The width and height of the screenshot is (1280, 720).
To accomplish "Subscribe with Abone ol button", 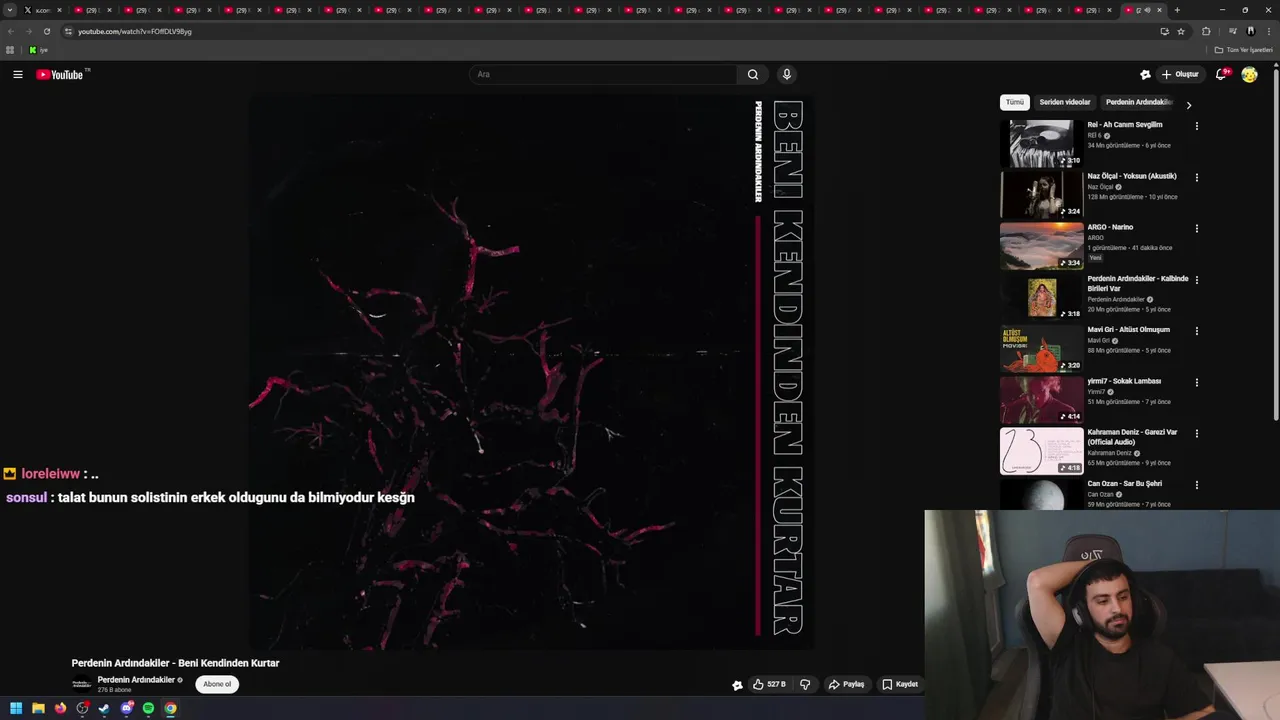I will 217,684.
